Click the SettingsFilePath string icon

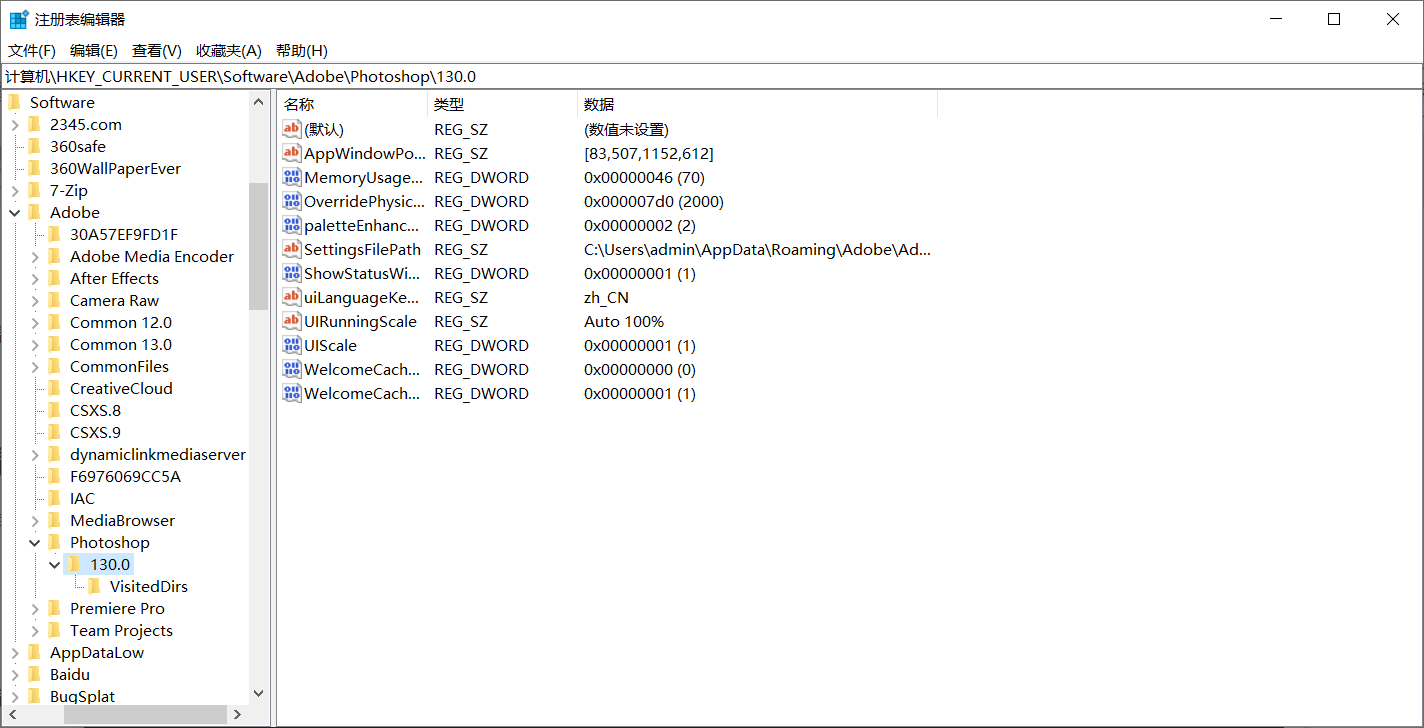[292, 249]
